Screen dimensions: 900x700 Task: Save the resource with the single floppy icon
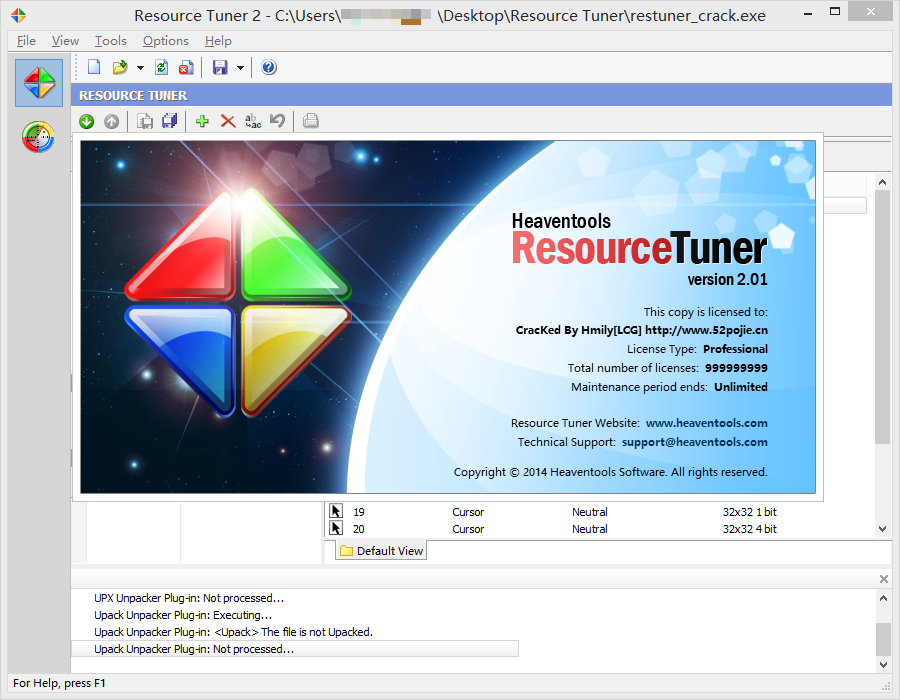coord(145,121)
